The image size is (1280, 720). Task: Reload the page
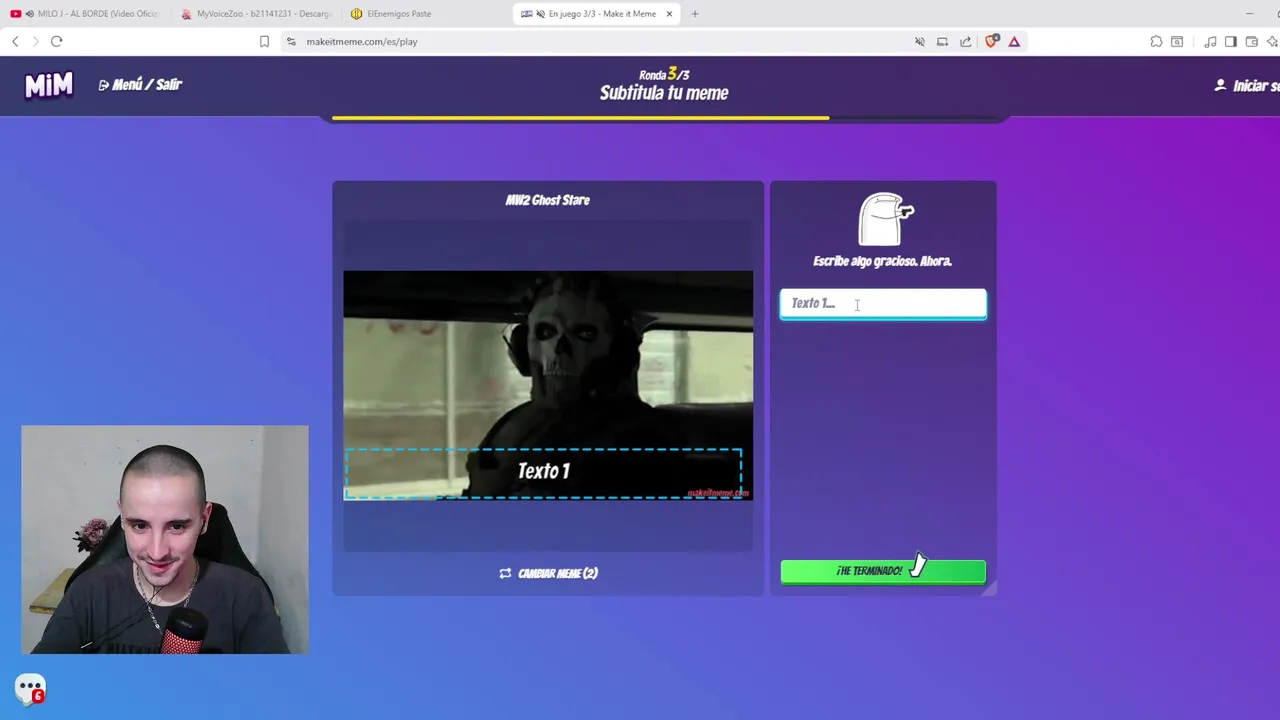[x=57, y=41]
